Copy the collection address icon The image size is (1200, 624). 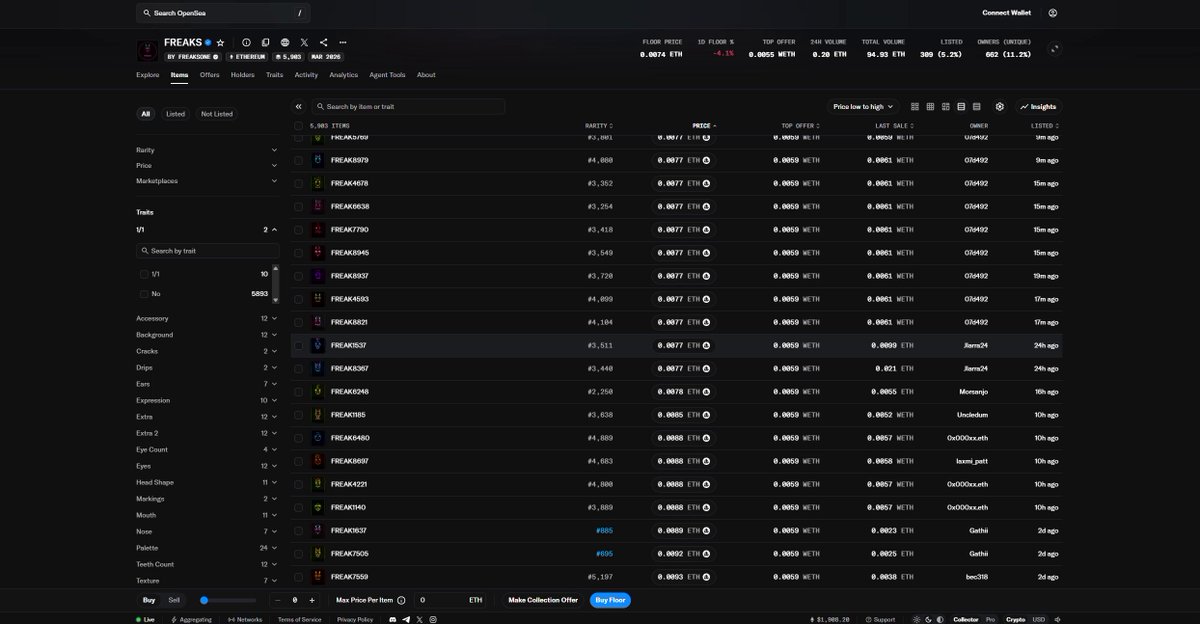tap(266, 43)
